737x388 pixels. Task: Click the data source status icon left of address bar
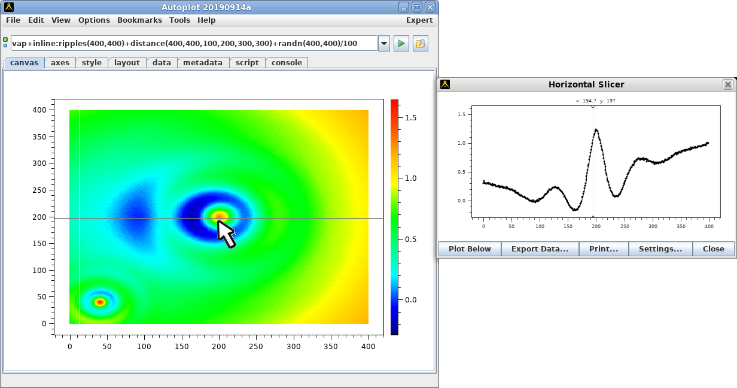point(5,43)
